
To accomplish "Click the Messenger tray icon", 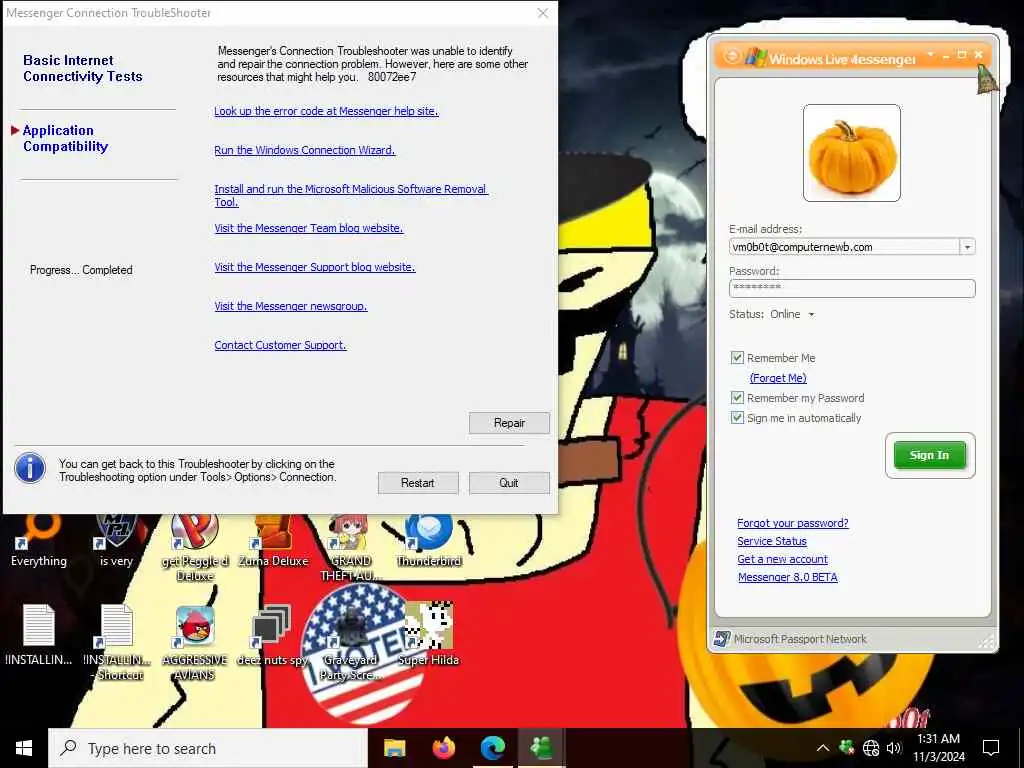I will (847, 747).
